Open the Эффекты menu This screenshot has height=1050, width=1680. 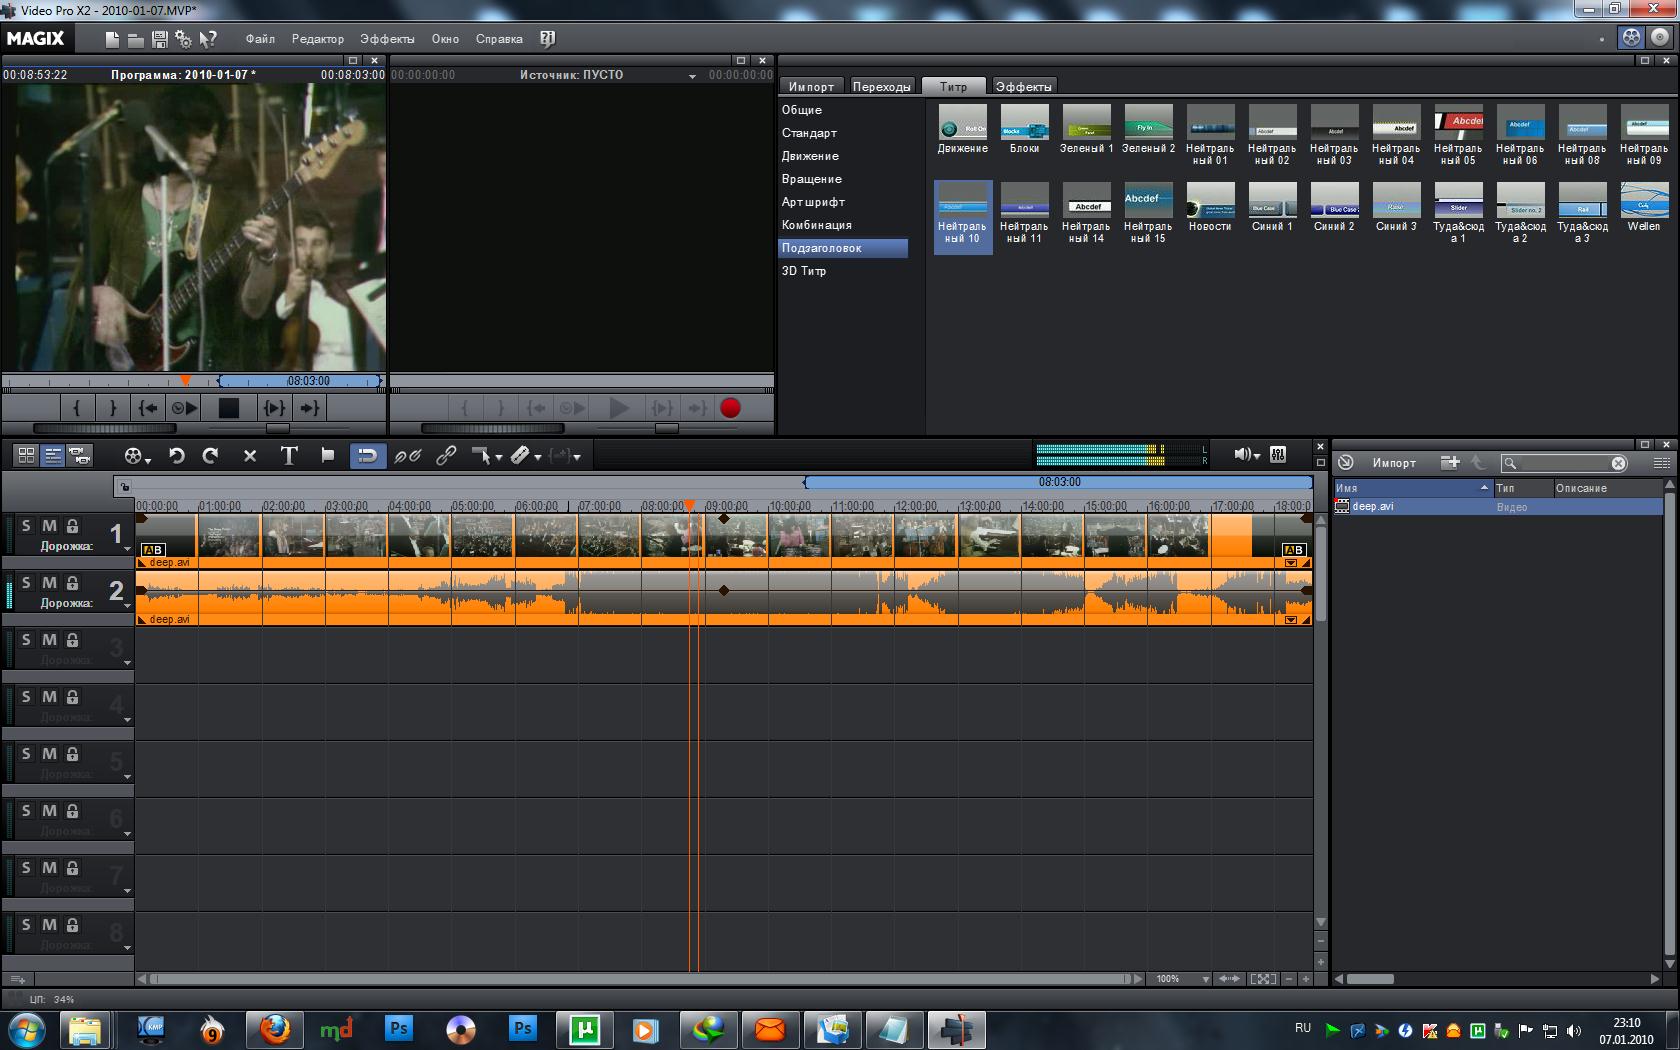pos(387,39)
